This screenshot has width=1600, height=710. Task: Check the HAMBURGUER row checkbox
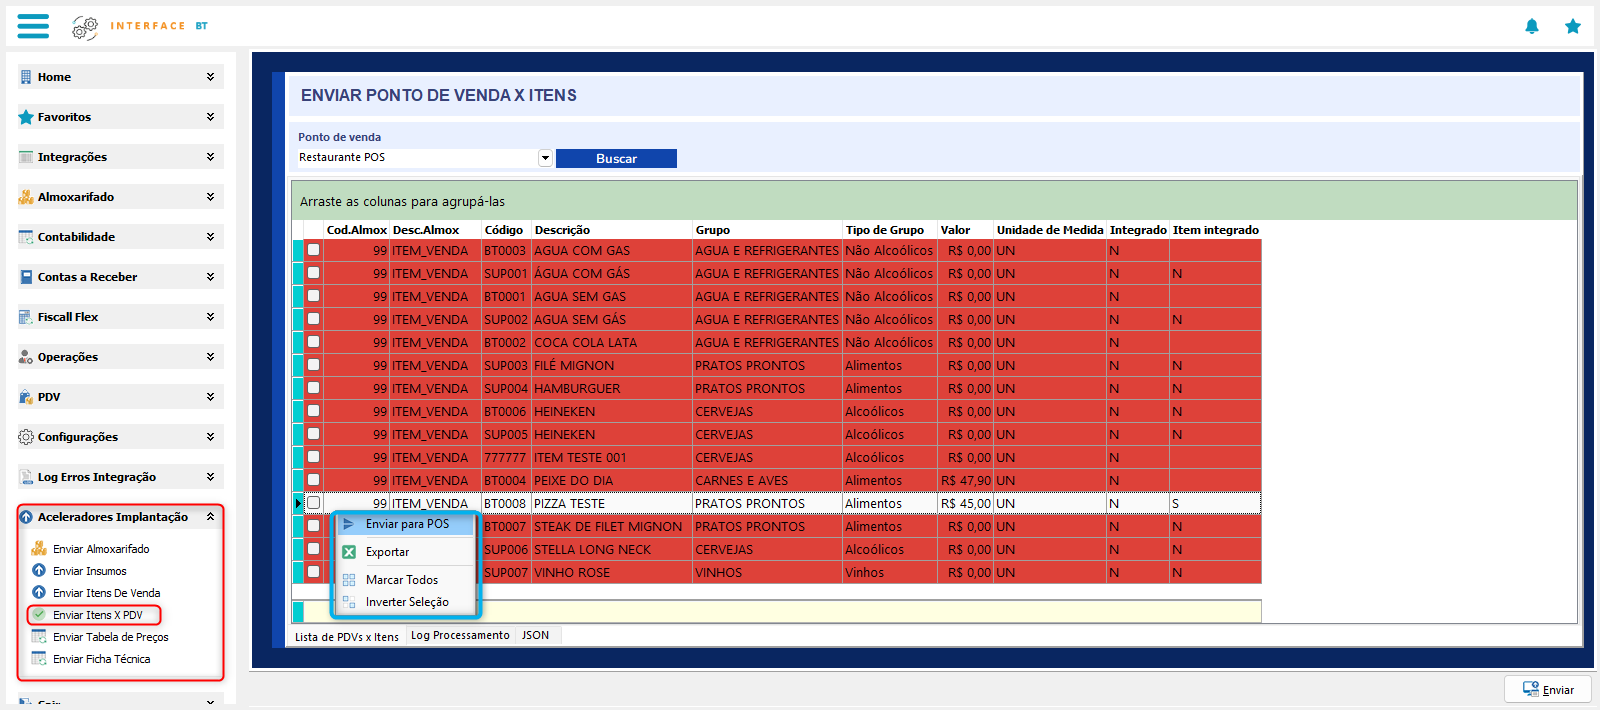click(313, 388)
